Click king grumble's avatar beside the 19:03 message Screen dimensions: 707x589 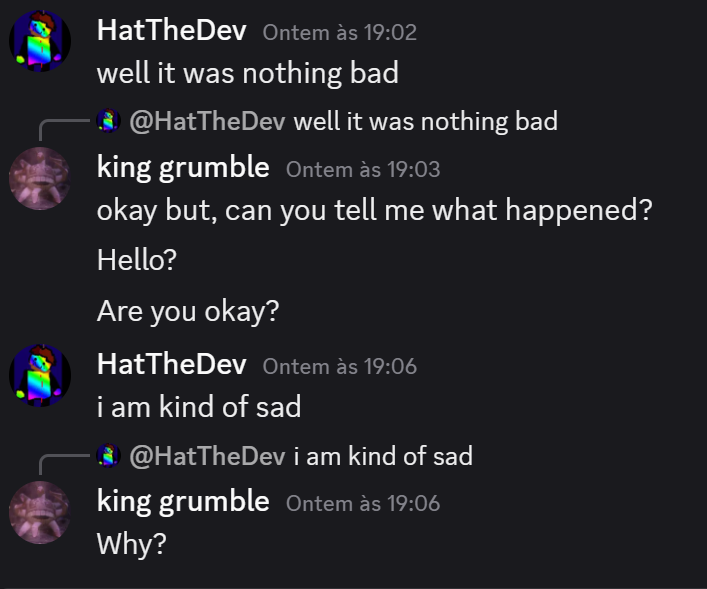click(x=40, y=178)
